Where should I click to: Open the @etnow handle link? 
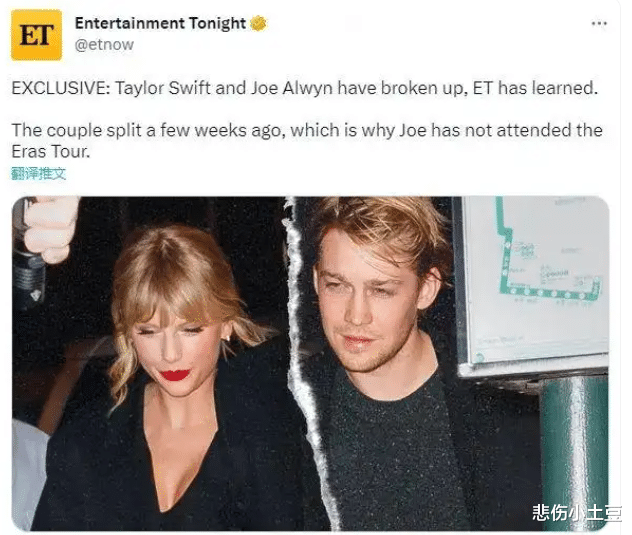(104, 44)
